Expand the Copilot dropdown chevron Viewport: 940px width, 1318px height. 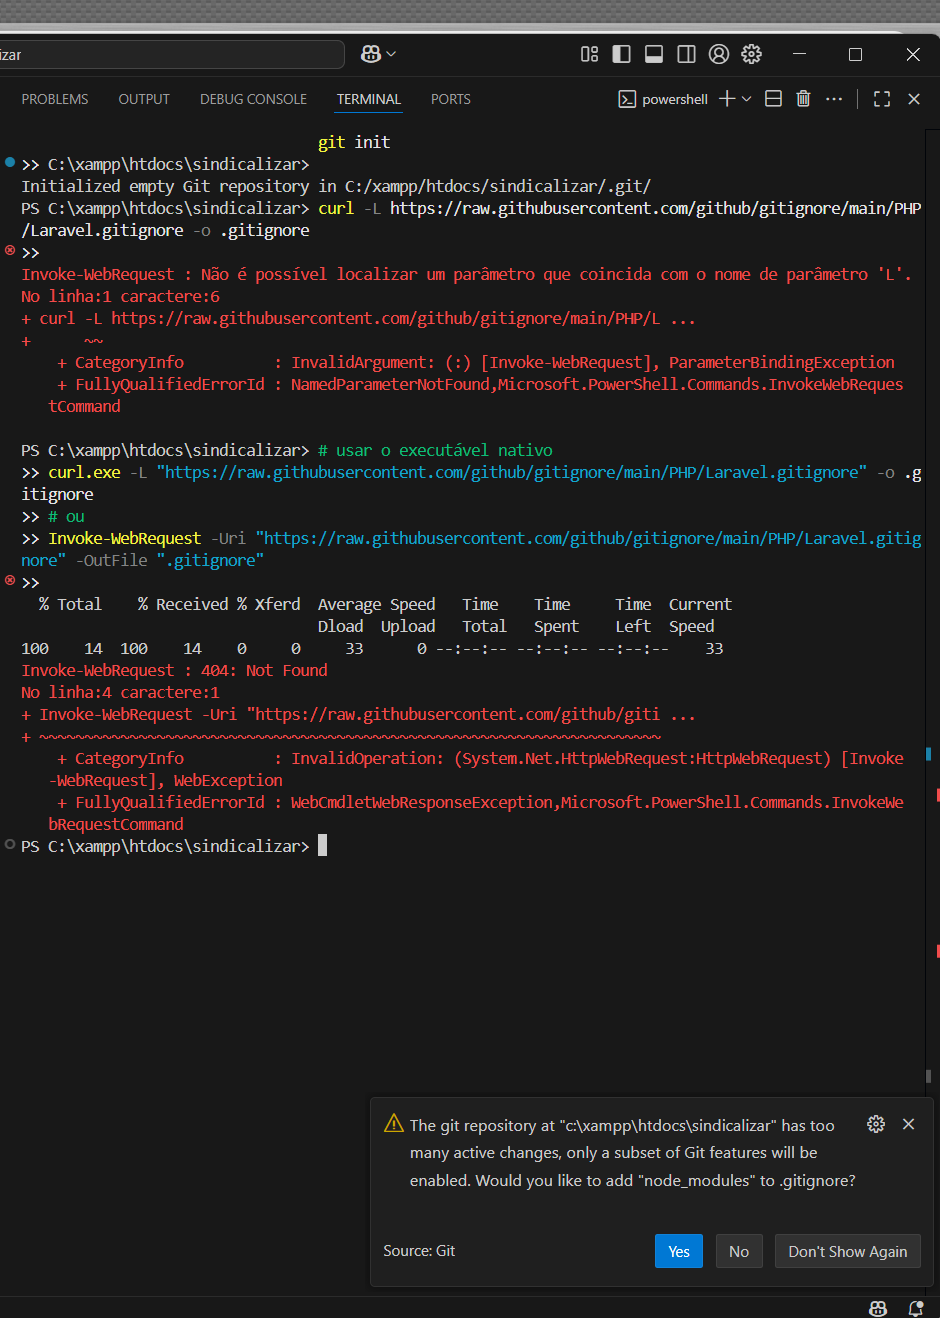[x=391, y=54]
